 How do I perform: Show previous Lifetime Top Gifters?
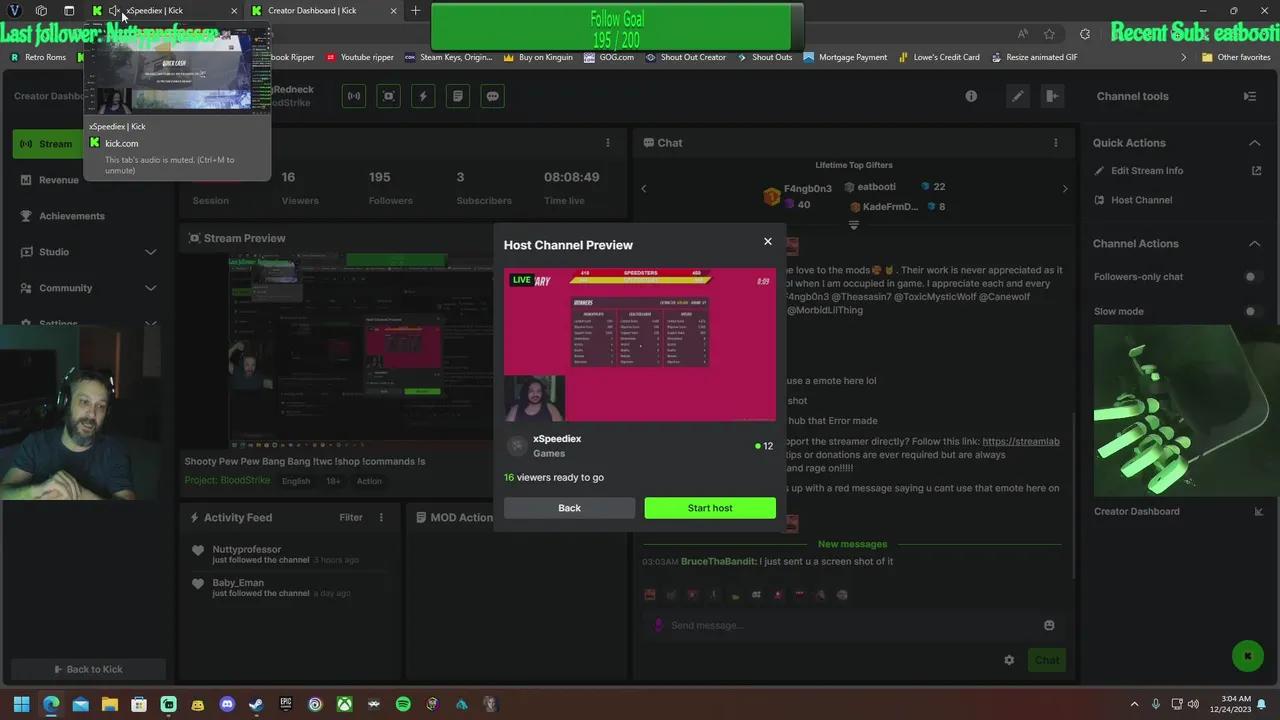click(x=644, y=189)
